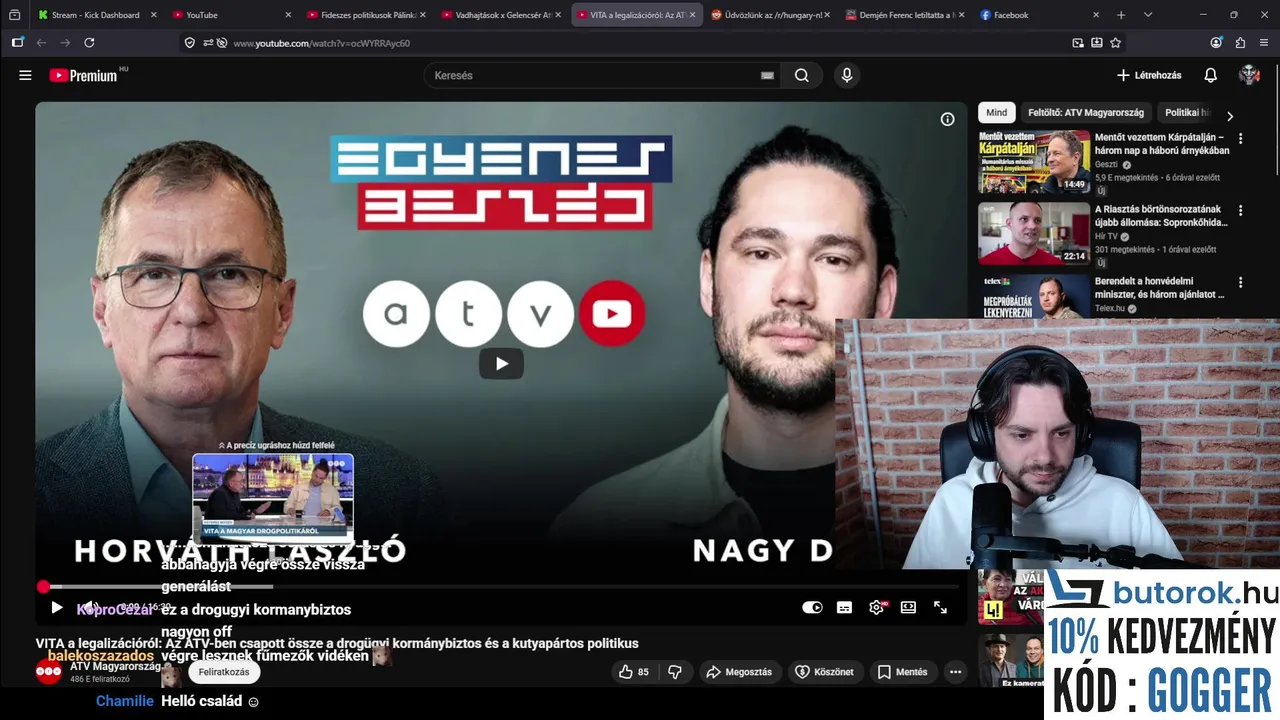
Task: Click the tracking protection shield icon
Action: (x=189, y=43)
